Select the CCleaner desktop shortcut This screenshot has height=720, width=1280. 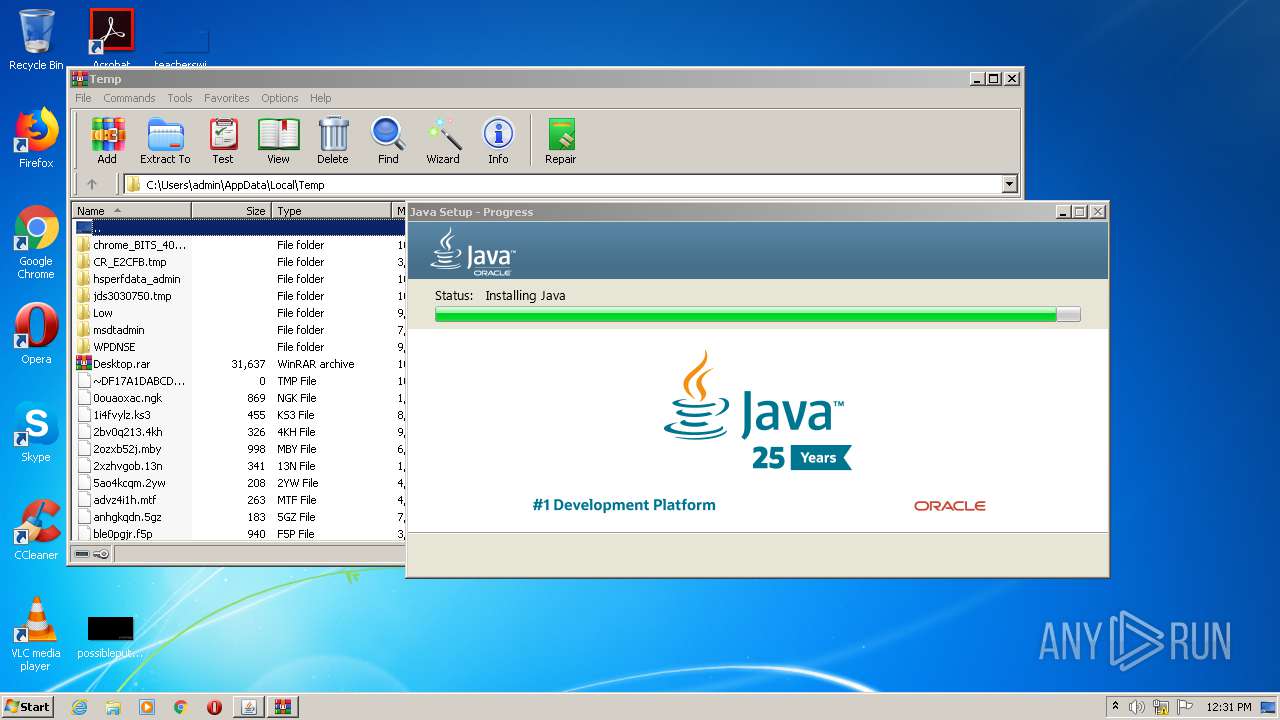point(36,530)
